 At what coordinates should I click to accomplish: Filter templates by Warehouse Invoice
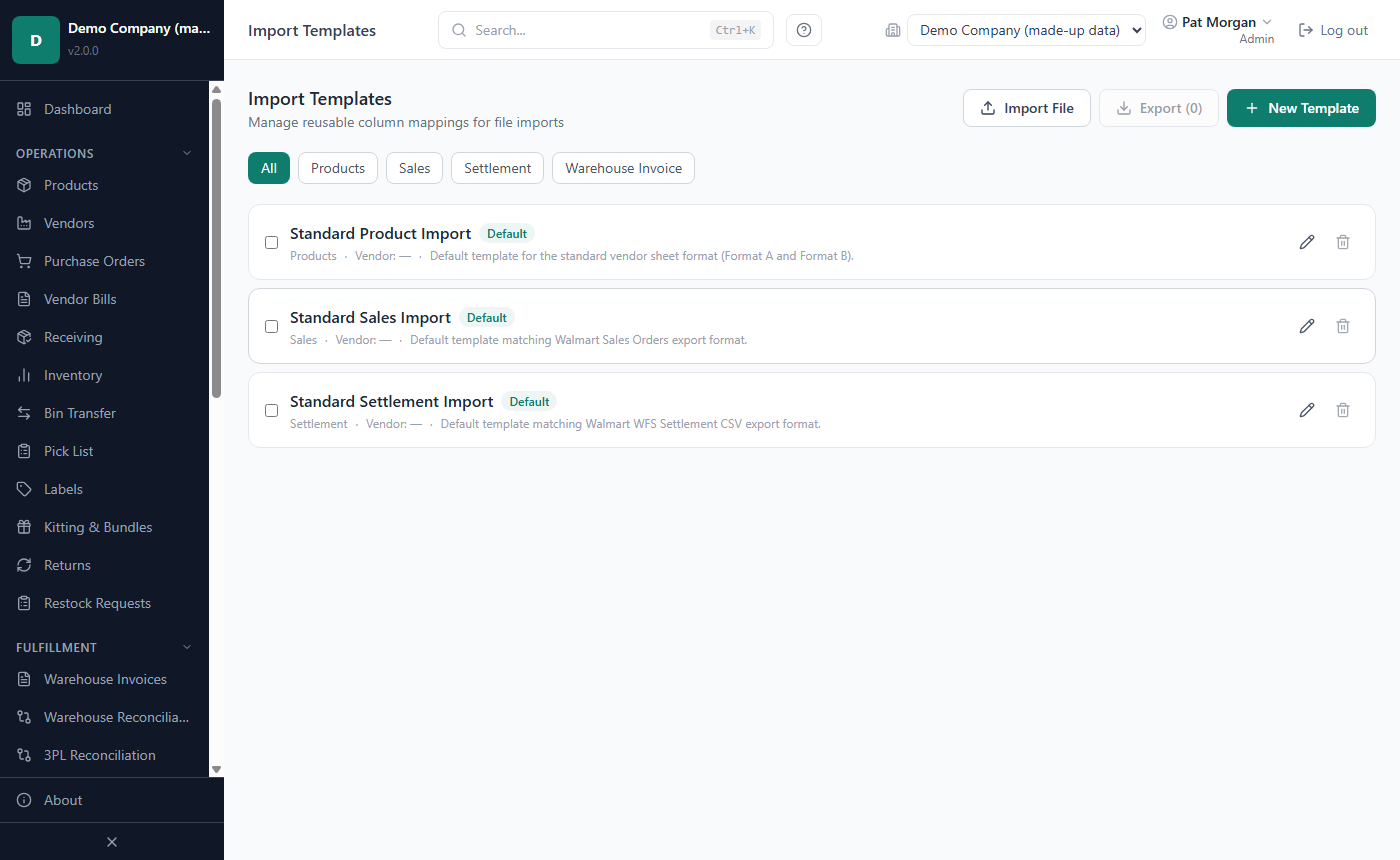tap(623, 168)
